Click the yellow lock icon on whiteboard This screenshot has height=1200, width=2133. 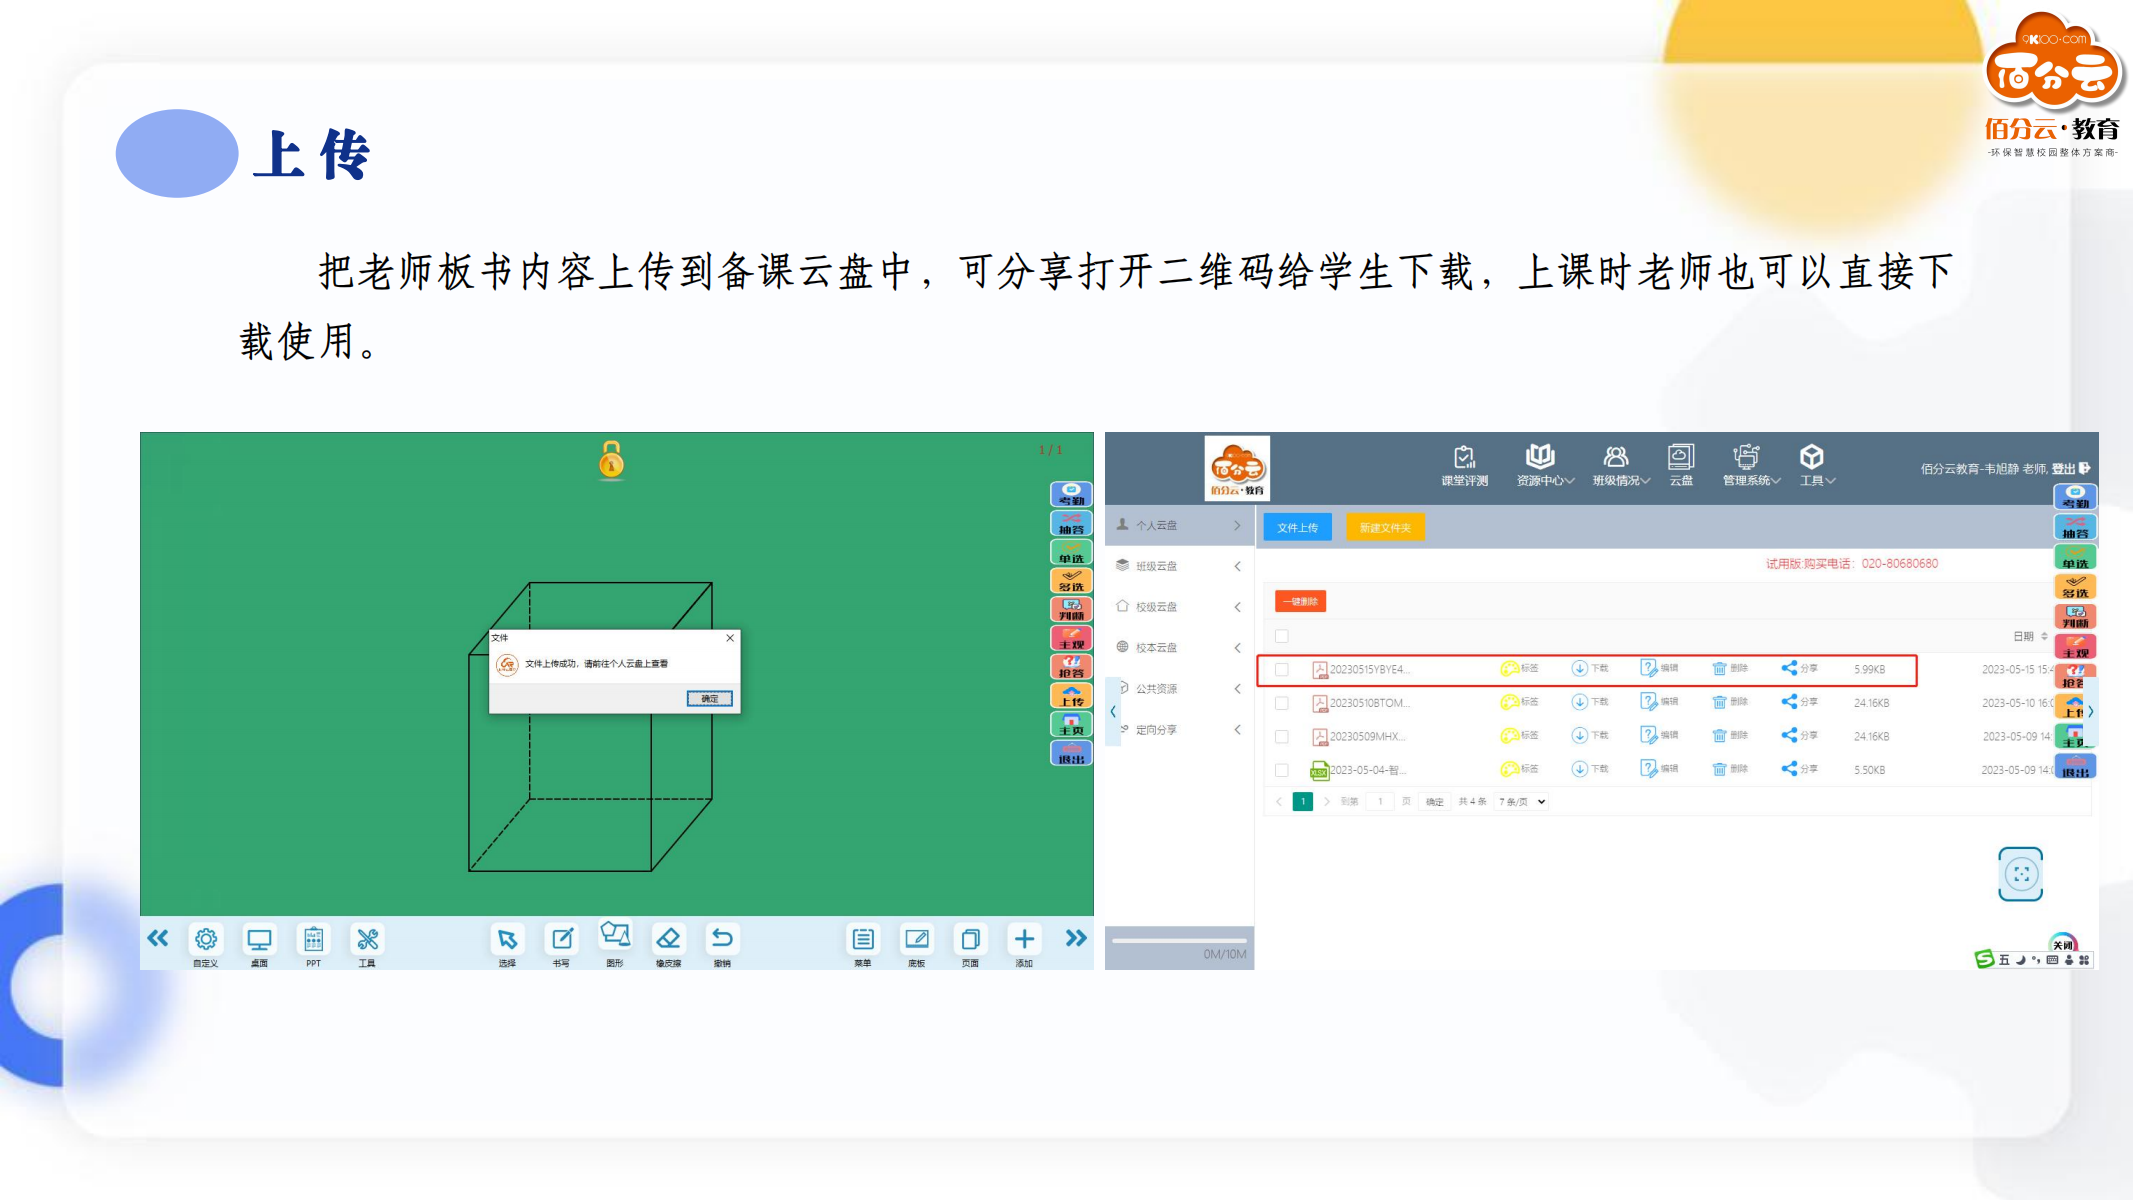click(611, 461)
